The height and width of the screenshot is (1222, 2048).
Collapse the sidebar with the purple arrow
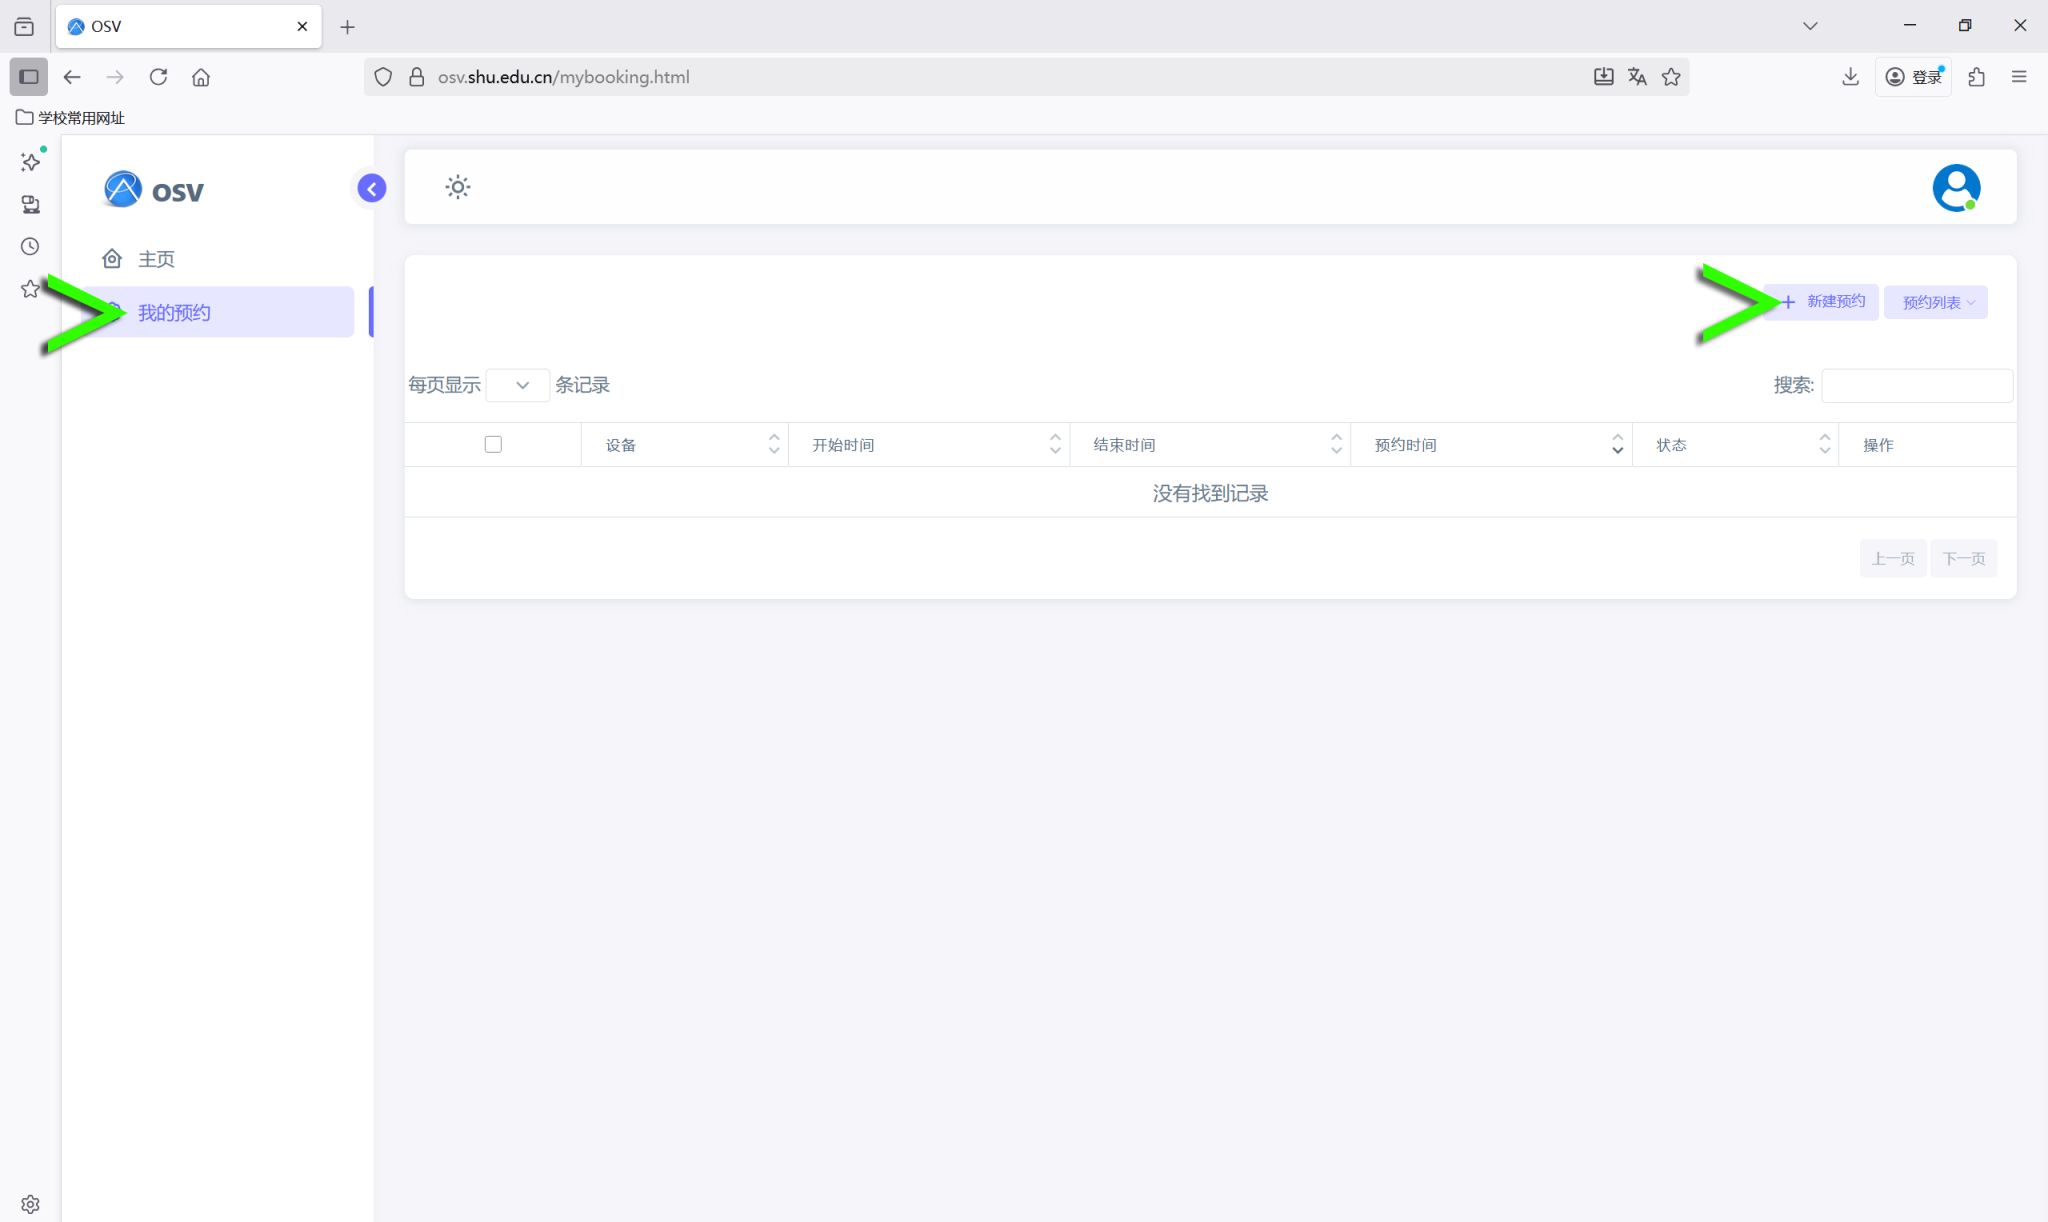[x=372, y=188]
